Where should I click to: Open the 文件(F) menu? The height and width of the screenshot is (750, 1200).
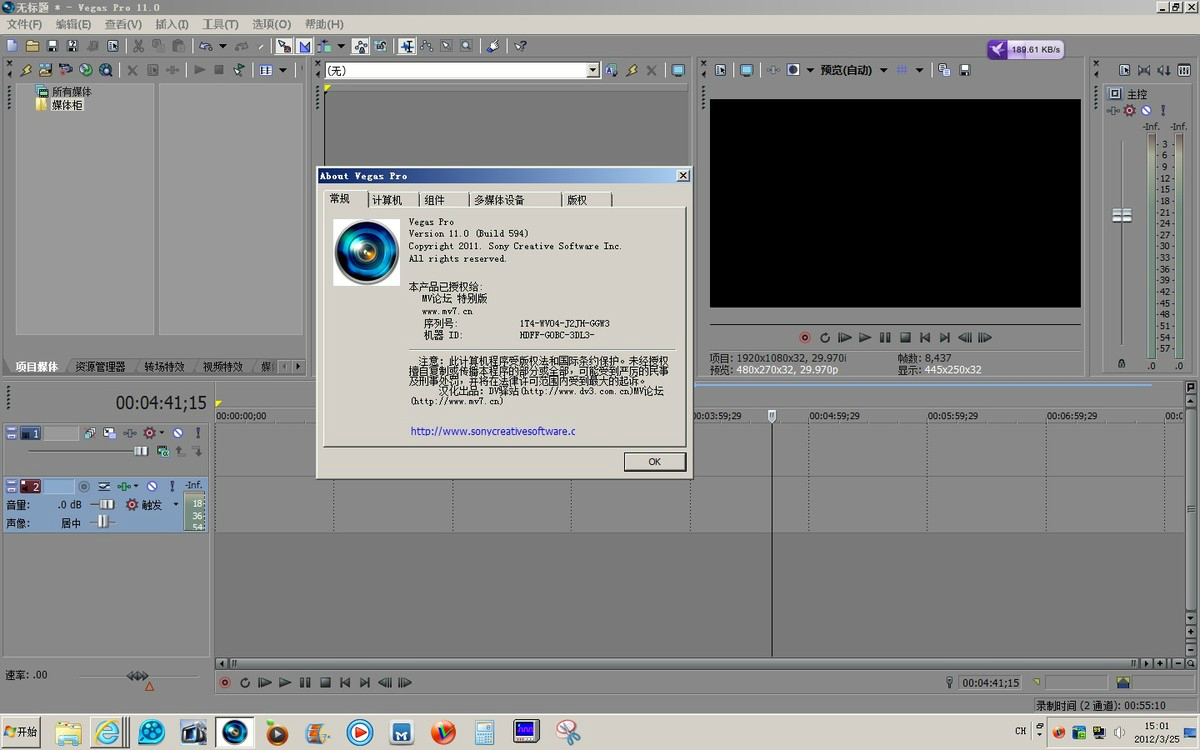[24, 24]
